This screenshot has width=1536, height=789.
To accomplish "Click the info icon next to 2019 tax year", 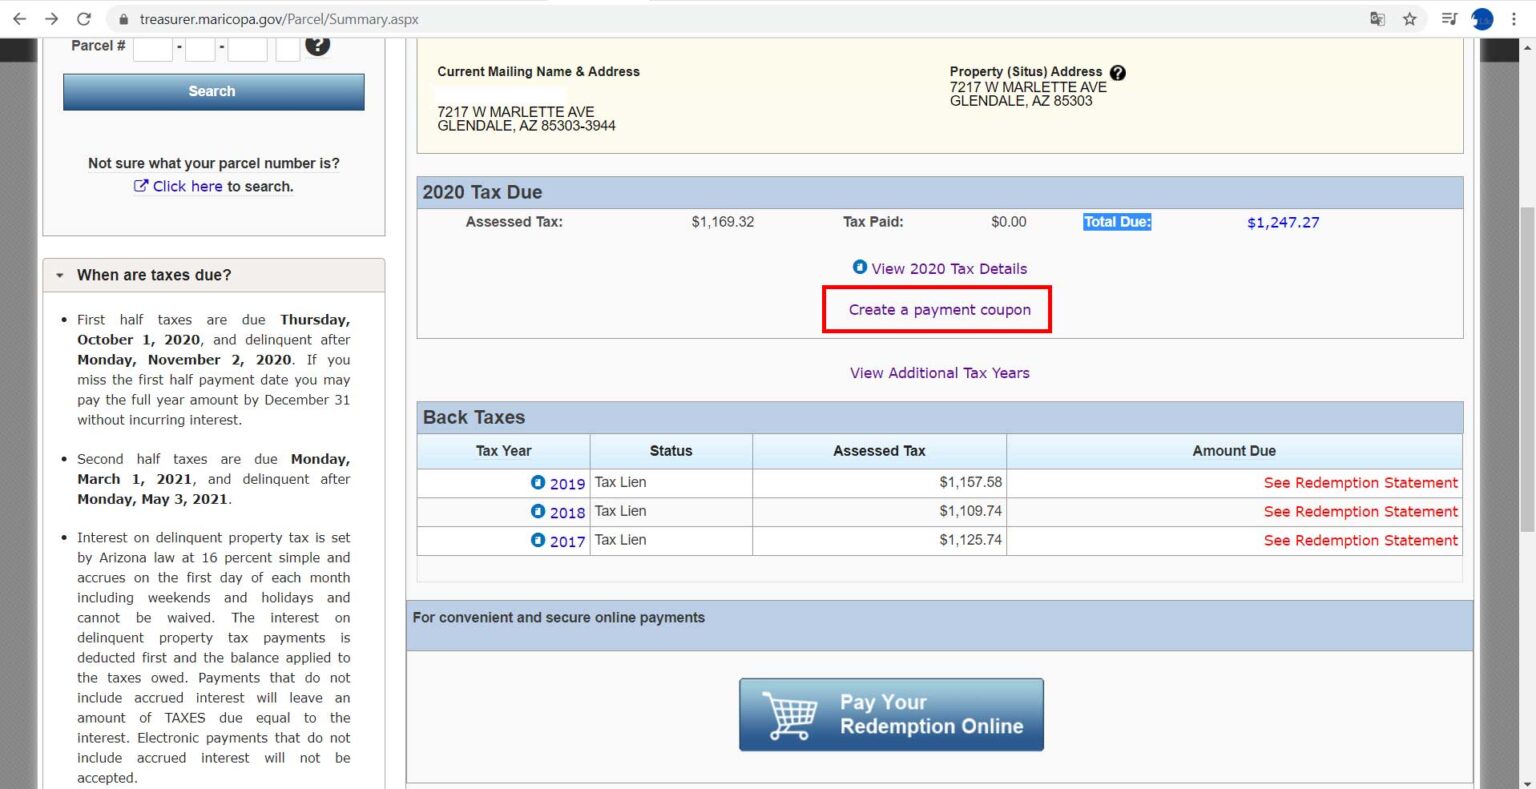I will (538, 482).
